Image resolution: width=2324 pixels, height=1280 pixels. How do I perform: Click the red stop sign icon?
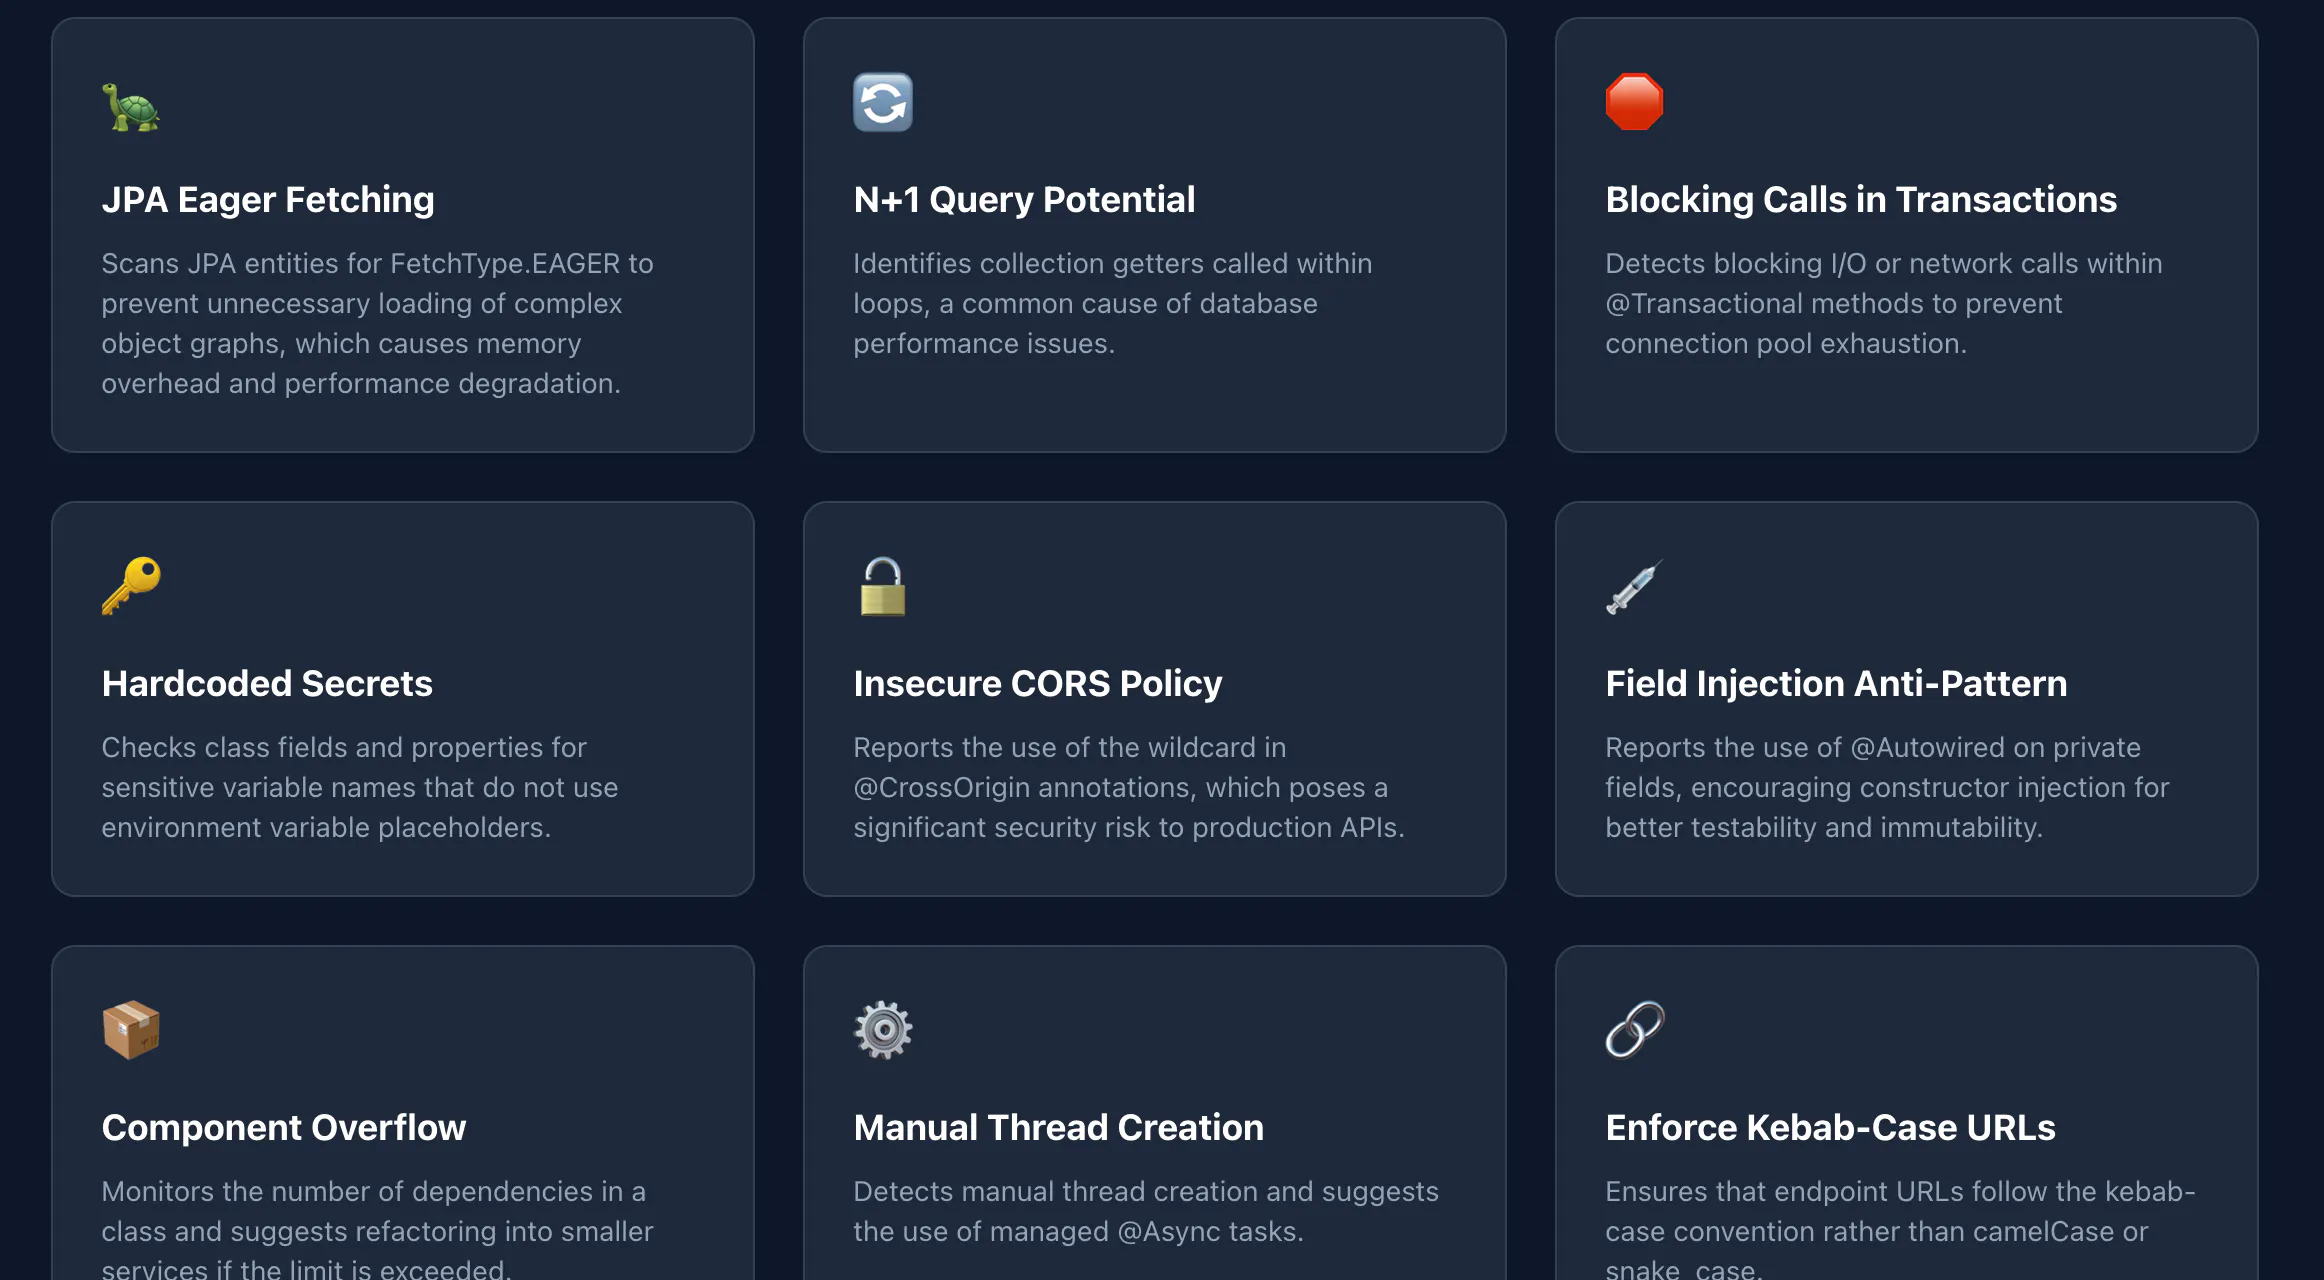click(x=1635, y=102)
